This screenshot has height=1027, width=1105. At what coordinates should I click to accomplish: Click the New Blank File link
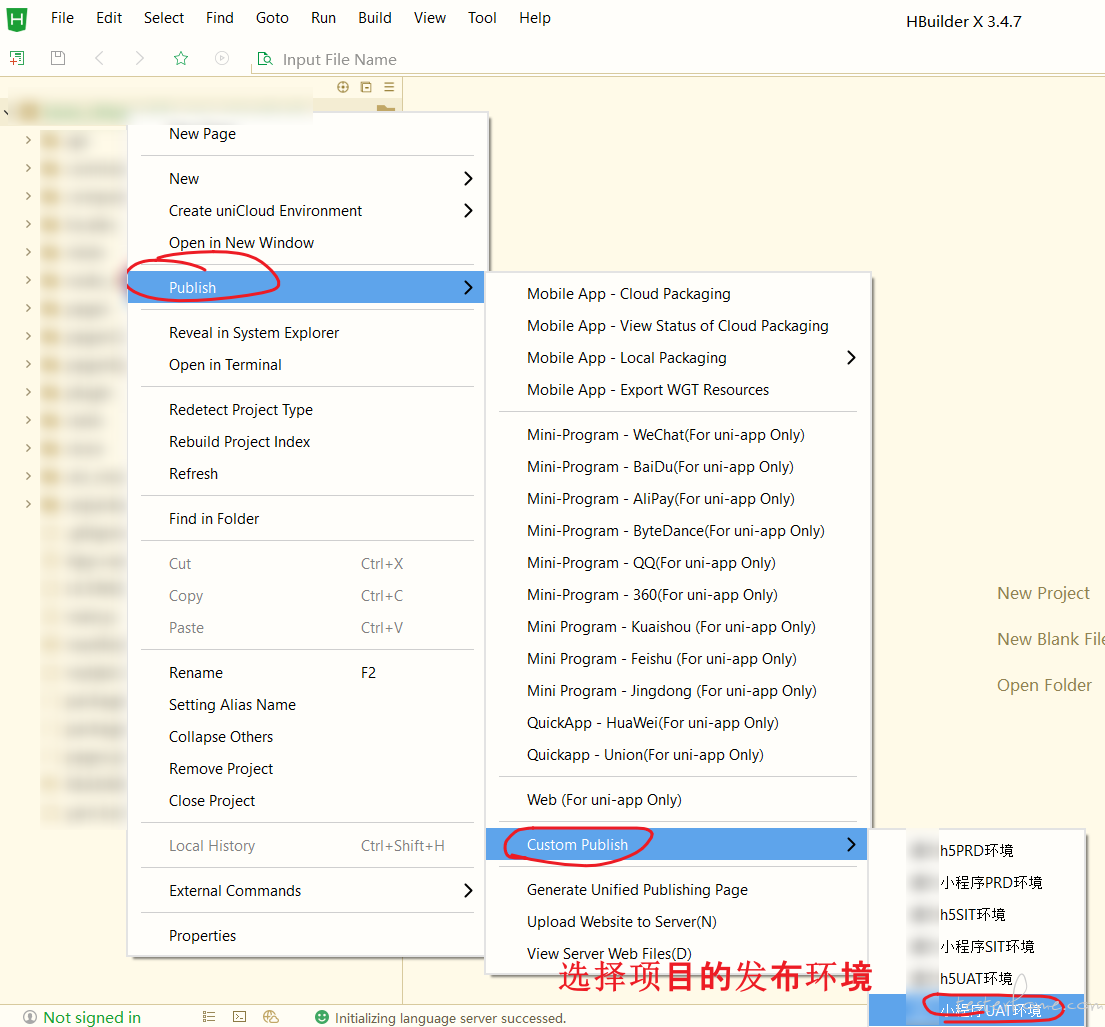click(1050, 639)
